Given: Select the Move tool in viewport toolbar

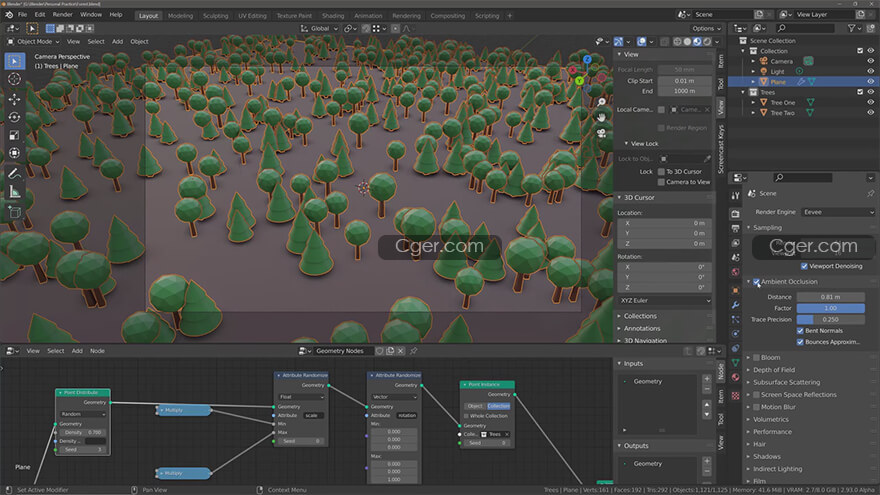Looking at the screenshot, I should [x=15, y=99].
